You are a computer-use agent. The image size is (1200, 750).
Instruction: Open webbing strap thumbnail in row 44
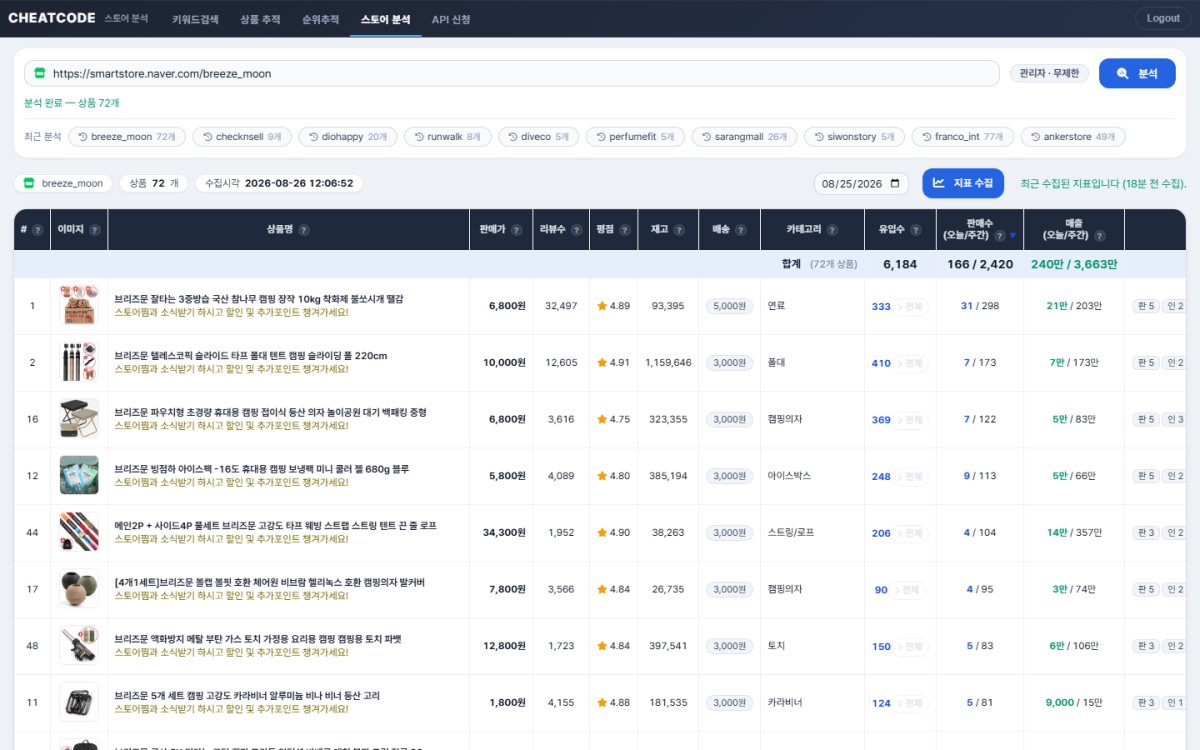point(79,532)
